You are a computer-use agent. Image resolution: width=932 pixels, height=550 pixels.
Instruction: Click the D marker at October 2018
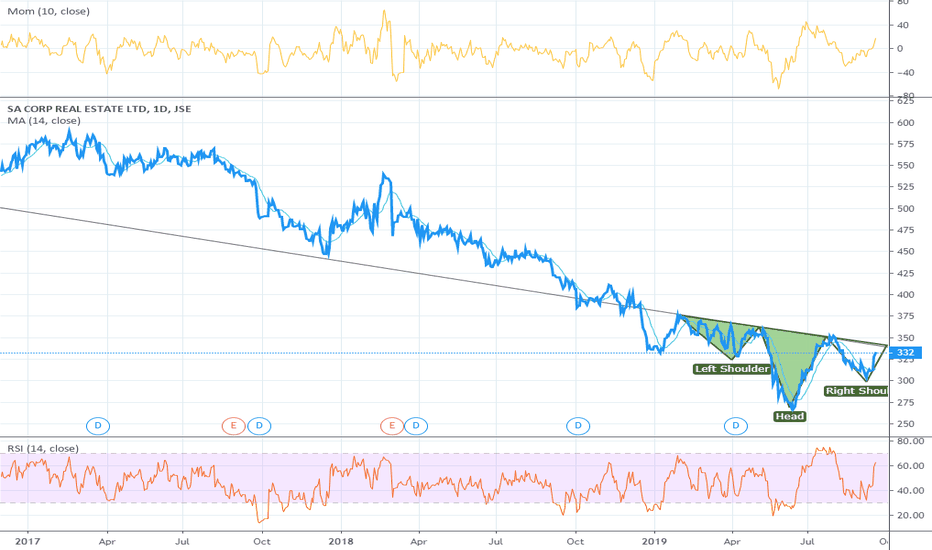578,426
